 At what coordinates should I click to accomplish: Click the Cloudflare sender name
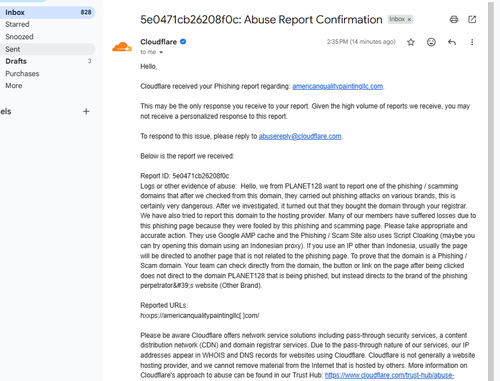(158, 42)
